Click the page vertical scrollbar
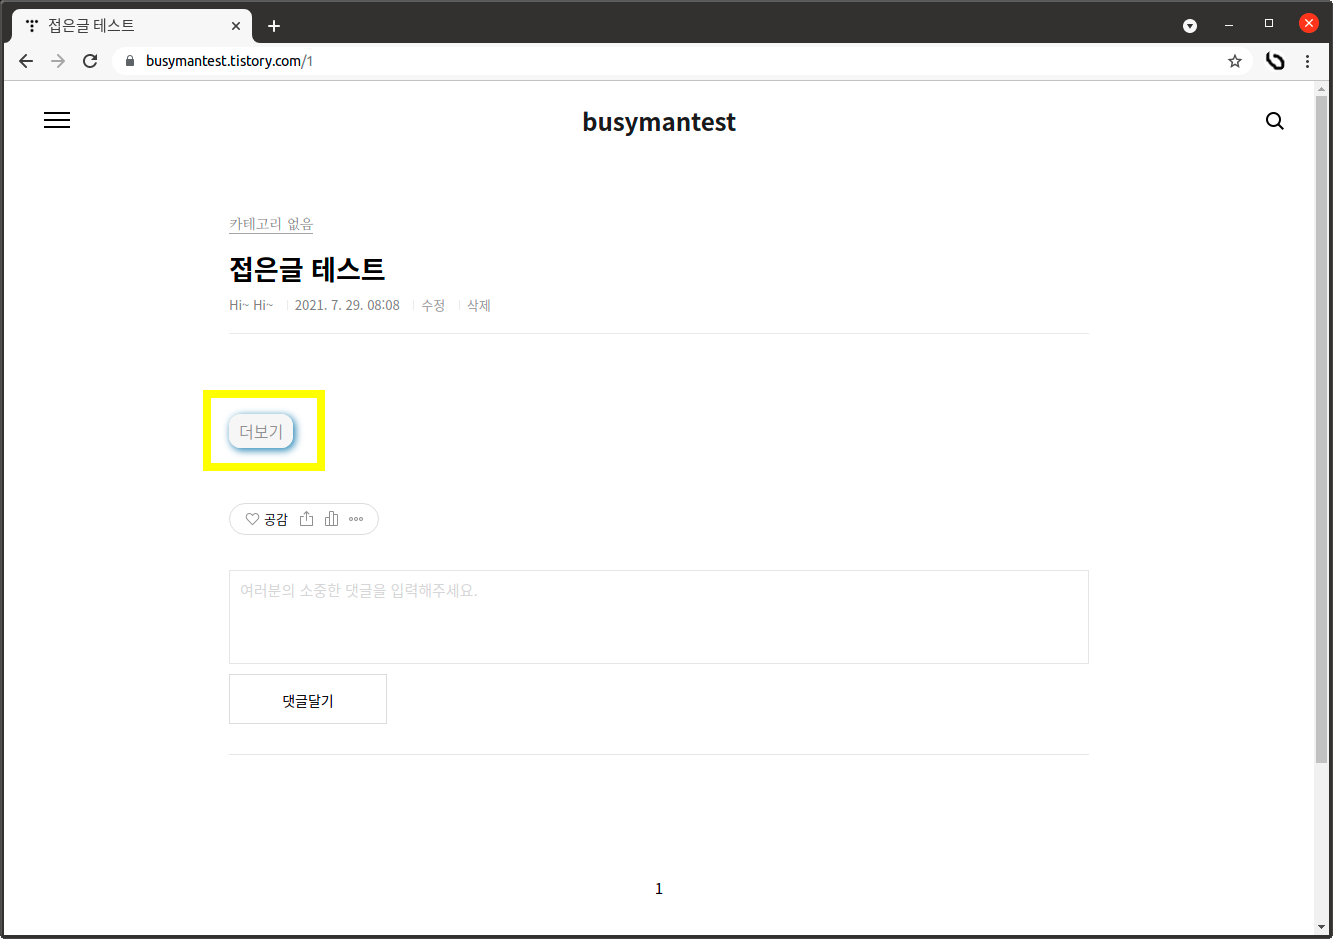The width and height of the screenshot is (1333, 939). pos(1322,430)
